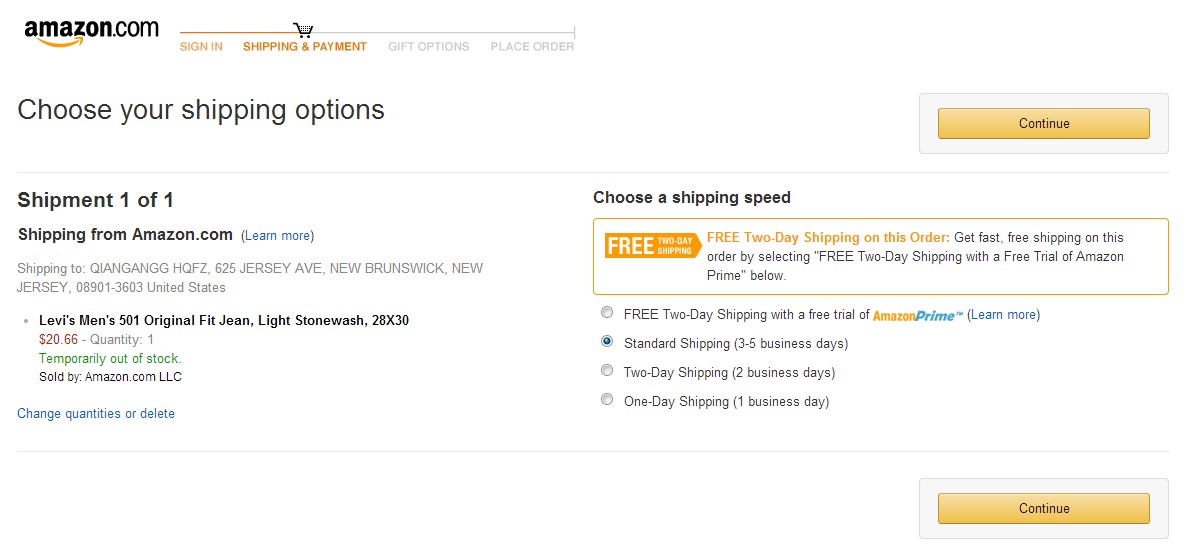This screenshot has height=548, width=1190.
Task: Click the shopping cart progress icon
Action: point(304,31)
